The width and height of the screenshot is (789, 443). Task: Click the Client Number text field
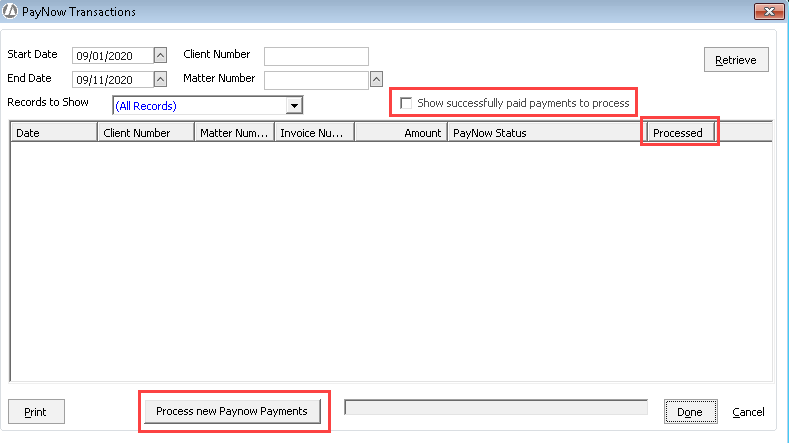tap(316, 56)
